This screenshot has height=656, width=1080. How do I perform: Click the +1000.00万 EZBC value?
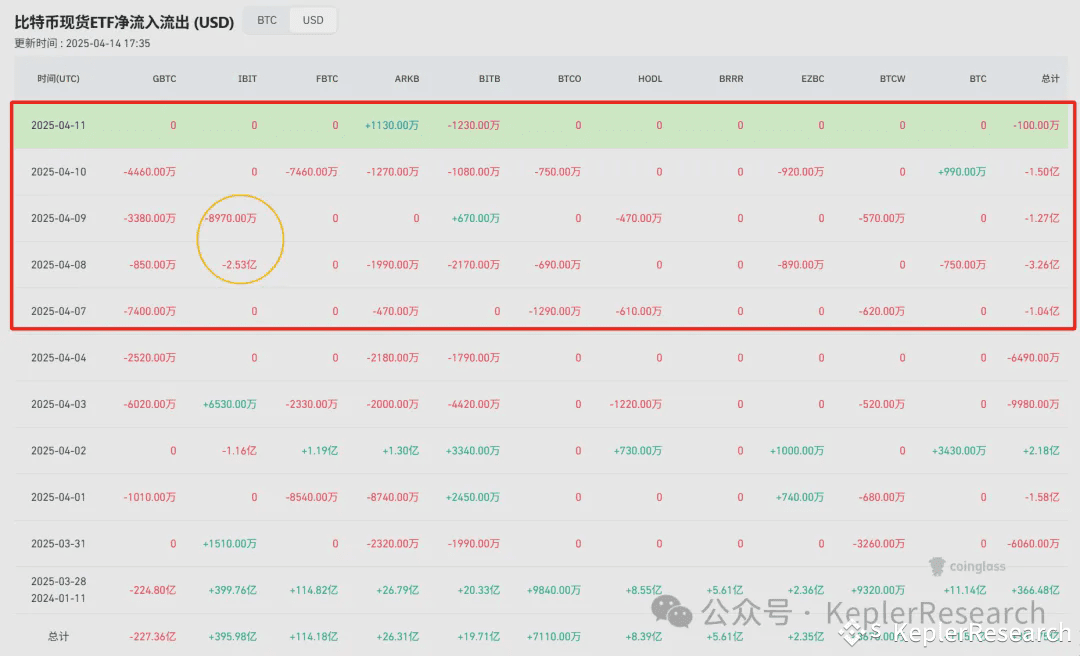click(797, 451)
